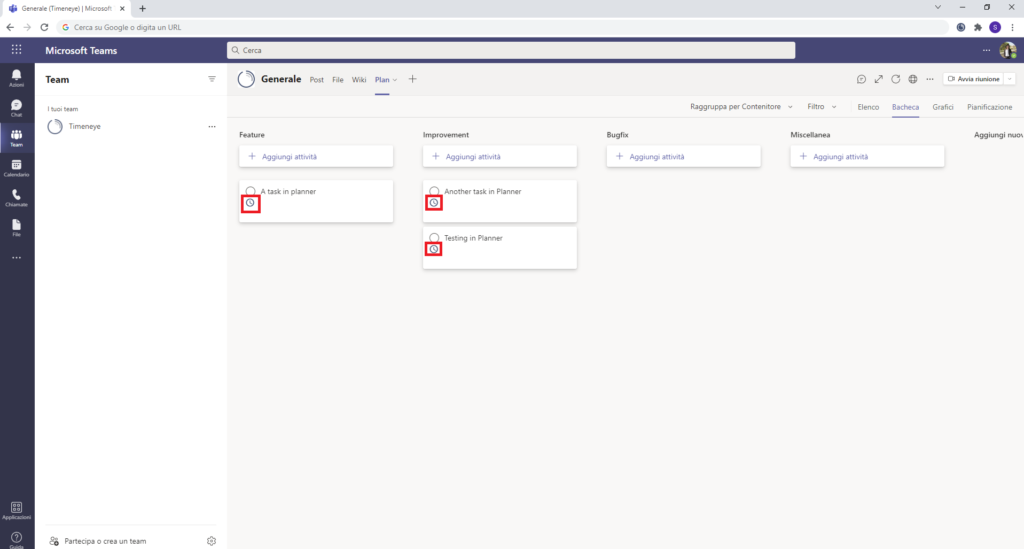This screenshot has height=549, width=1024.
Task: Add activity in Feature column
Action: point(316,157)
